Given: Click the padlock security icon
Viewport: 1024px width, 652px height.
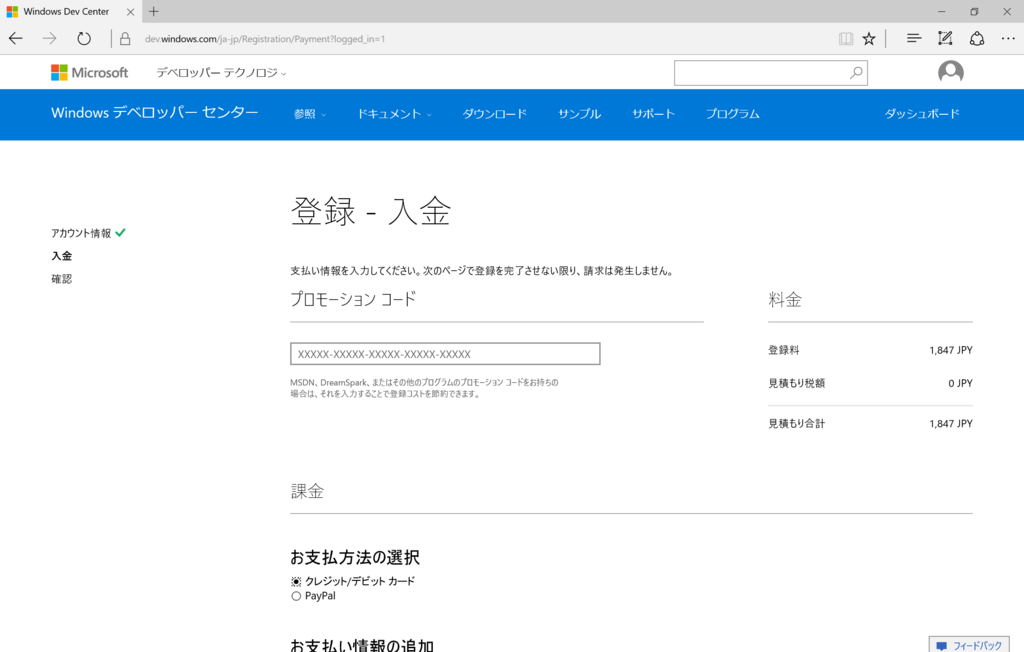Looking at the screenshot, I should tap(125, 39).
